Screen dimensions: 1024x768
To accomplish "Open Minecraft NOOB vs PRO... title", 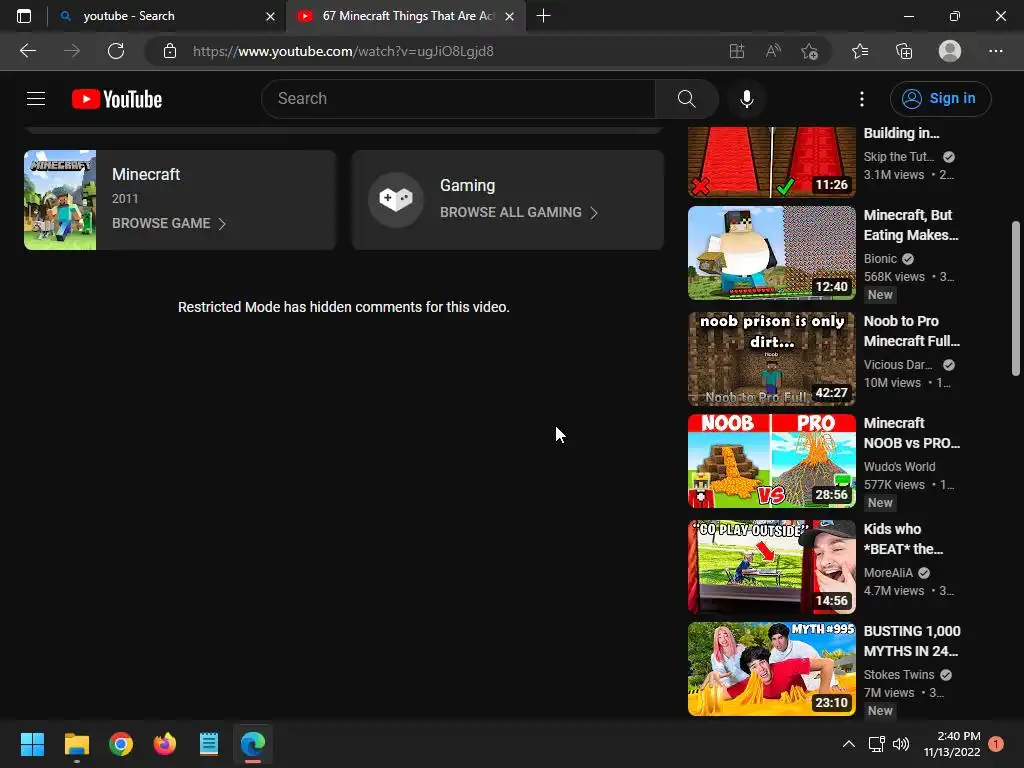I will tap(912, 433).
